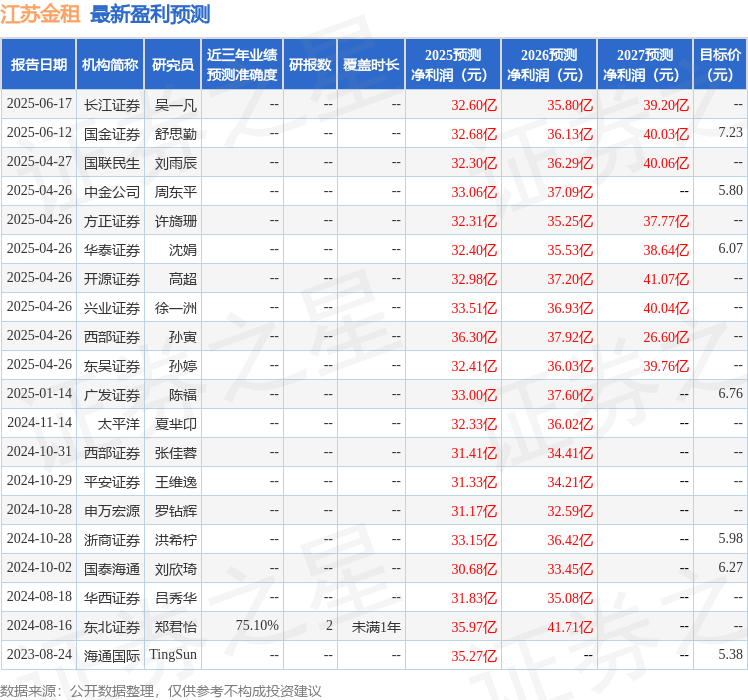Sort by the 报告日期 column header
Screen dimensions: 748x700
(39, 65)
